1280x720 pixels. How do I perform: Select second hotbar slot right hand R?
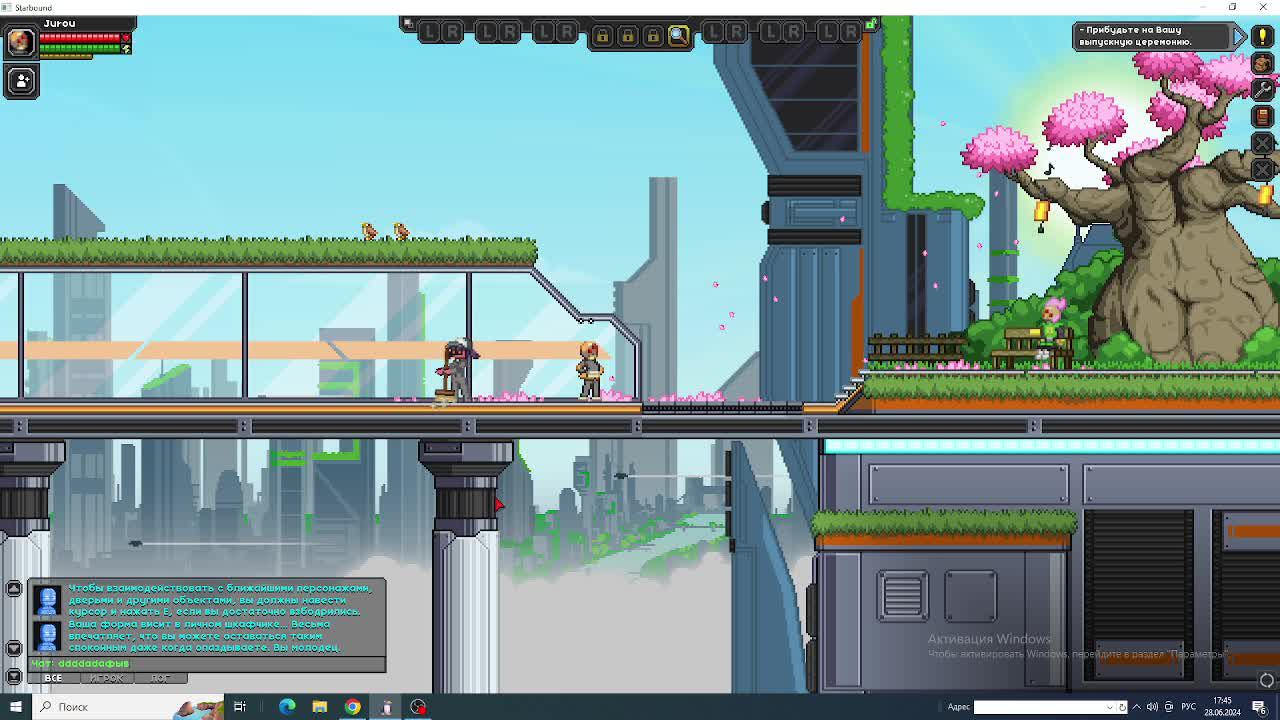click(x=509, y=32)
